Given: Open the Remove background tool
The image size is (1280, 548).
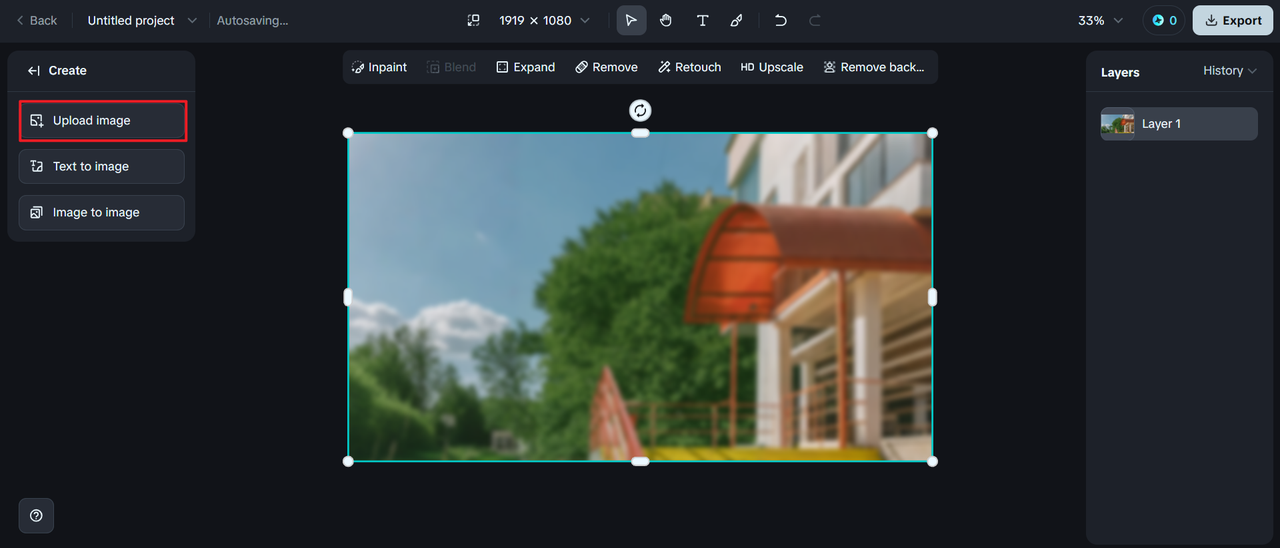Looking at the screenshot, I should click(x=873, y=67).
